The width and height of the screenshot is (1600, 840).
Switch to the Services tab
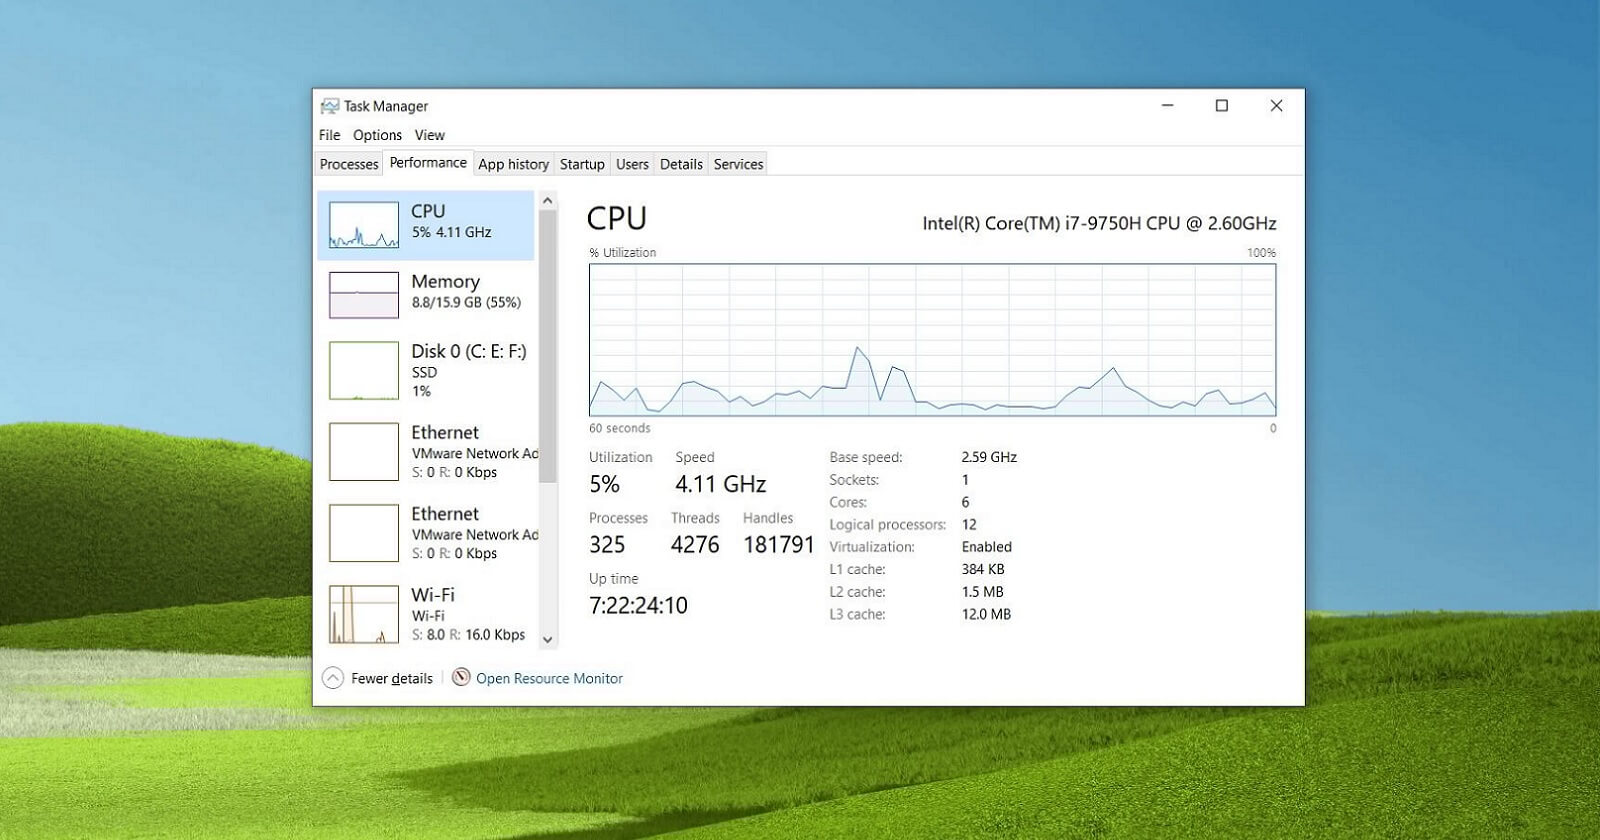click(738, 164)
